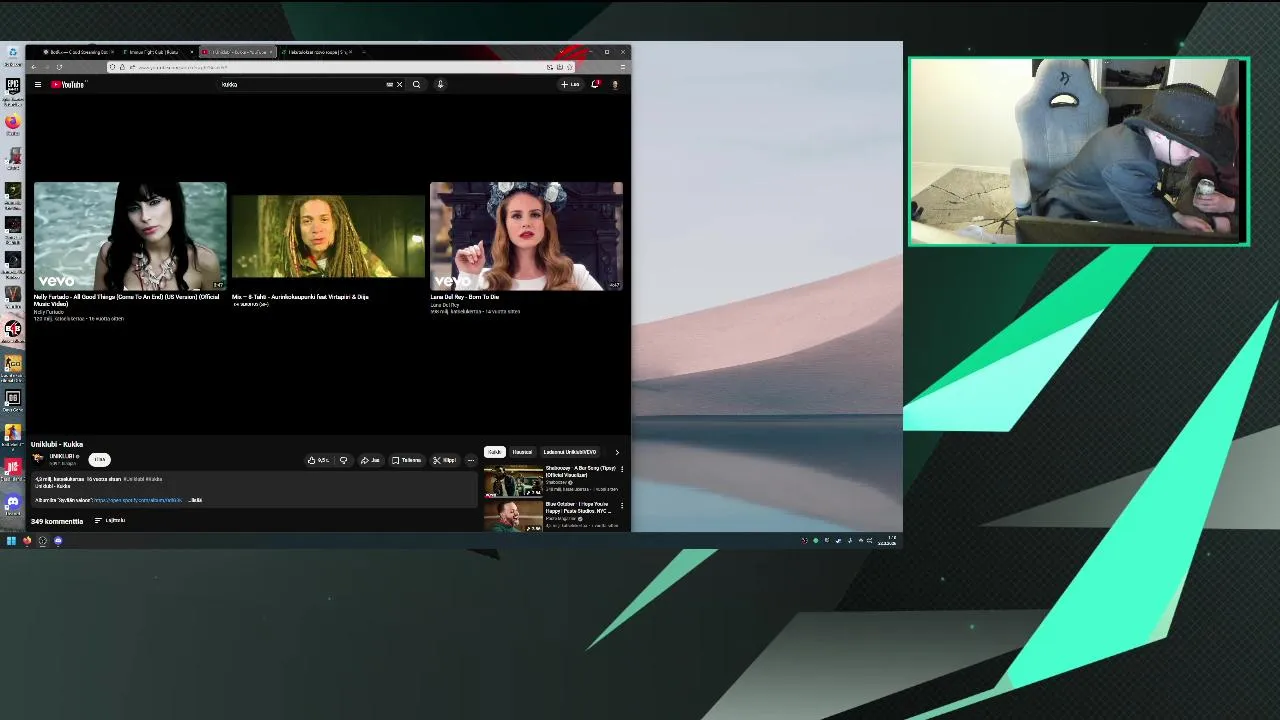This screenshot has height=720, width=1280.
Task: Reload the page with the browser refresh icon
Action: click(x=59, y=67)
